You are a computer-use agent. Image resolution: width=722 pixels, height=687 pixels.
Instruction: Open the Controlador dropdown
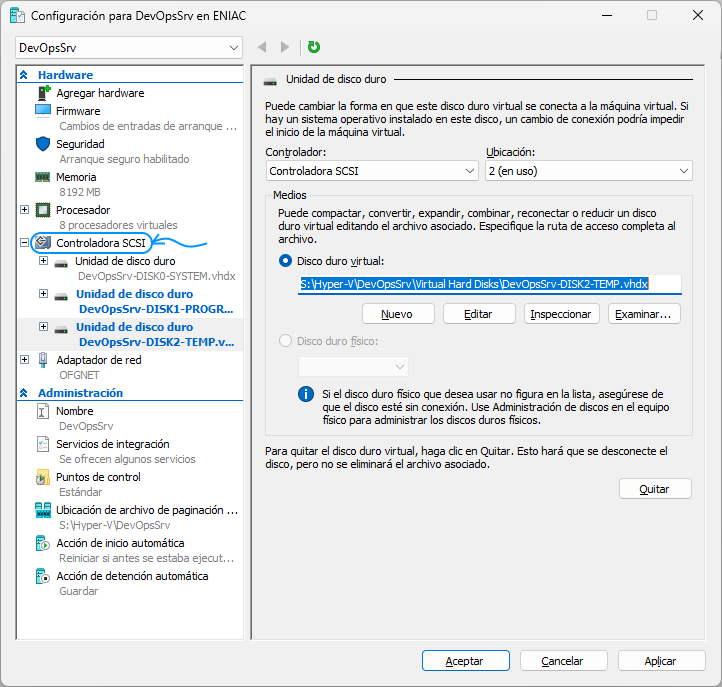[x=372, y=171]
